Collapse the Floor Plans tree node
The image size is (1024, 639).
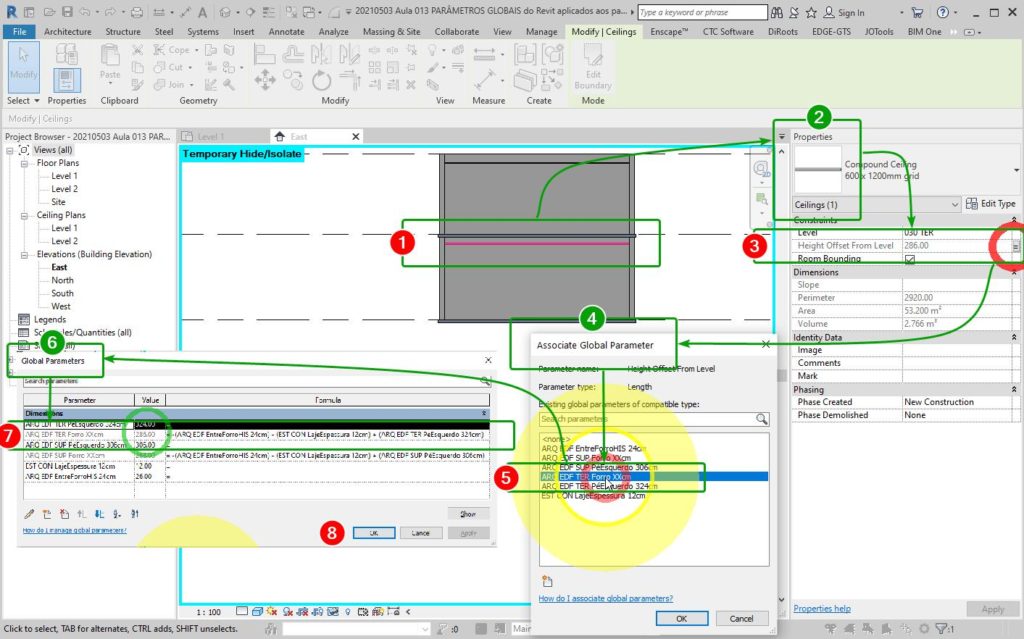tap(25, 163)
